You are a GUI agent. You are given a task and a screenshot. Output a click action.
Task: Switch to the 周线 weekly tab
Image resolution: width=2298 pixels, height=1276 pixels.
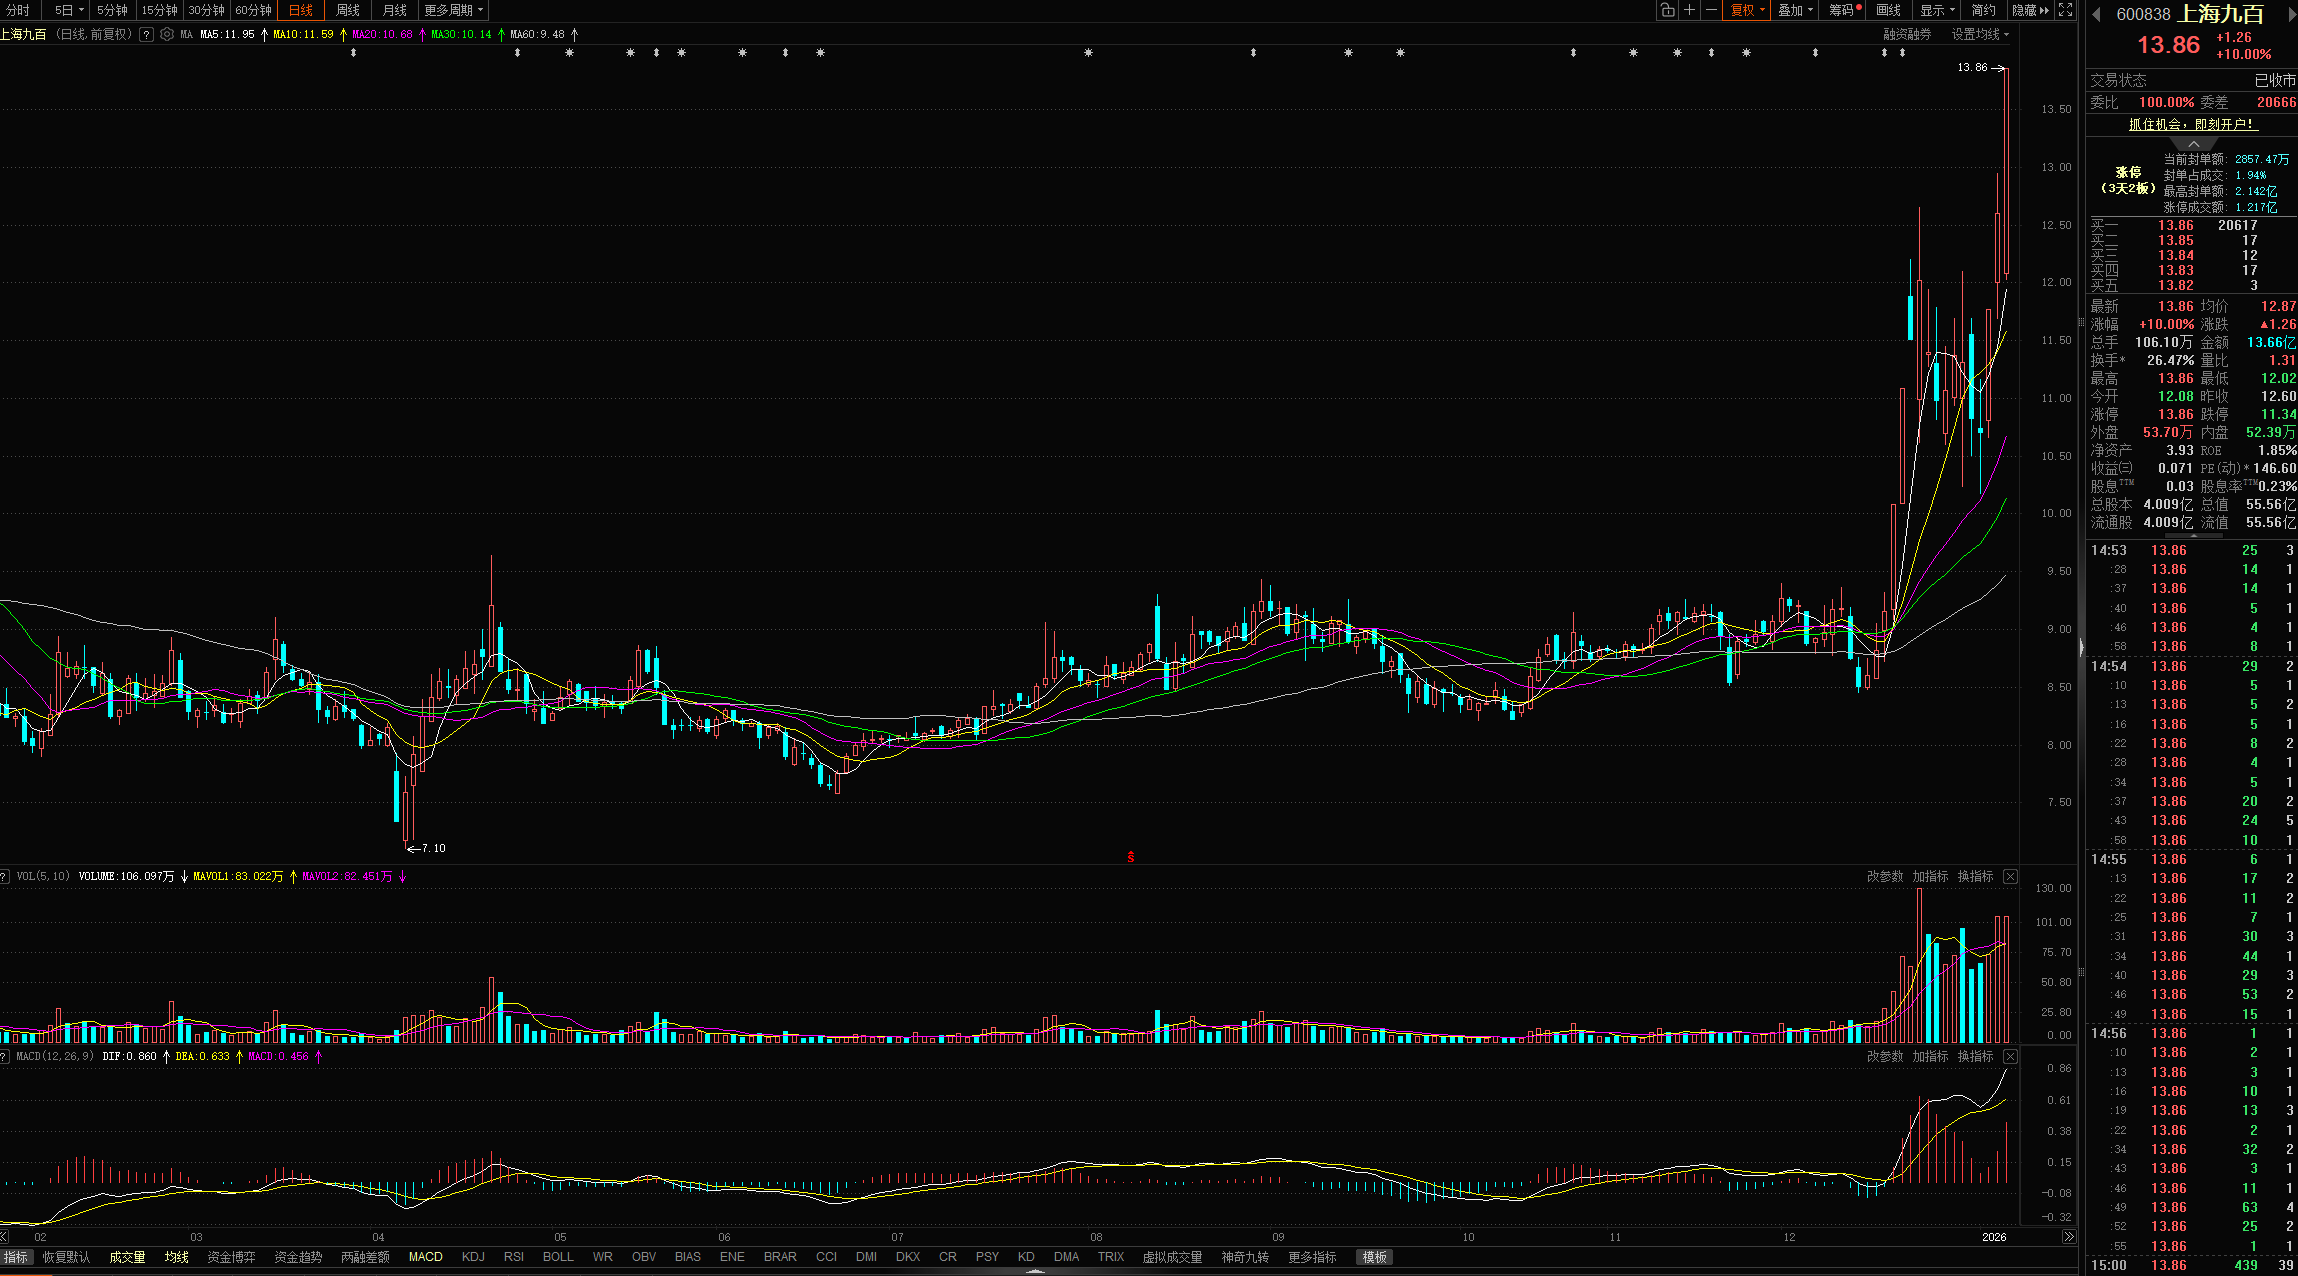pyautogui.click(x=348, y=10)
